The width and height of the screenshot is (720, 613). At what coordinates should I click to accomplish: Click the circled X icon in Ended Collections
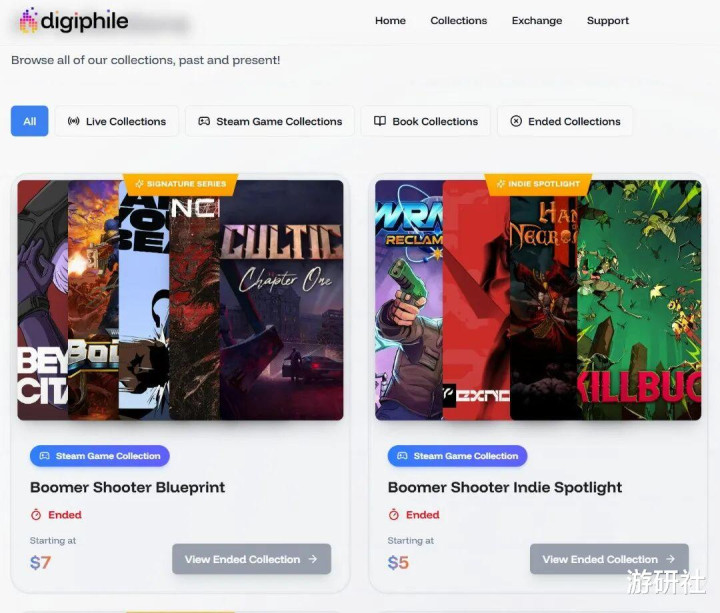point(516,121)
